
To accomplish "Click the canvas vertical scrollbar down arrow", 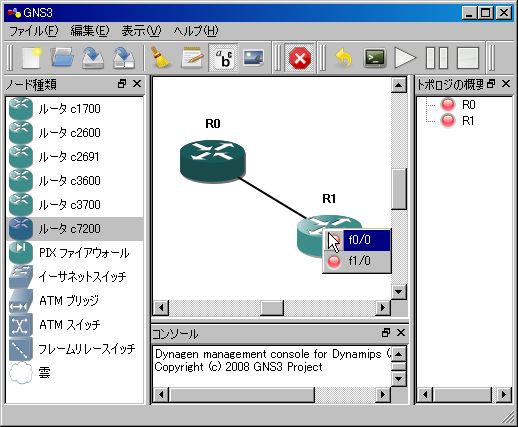I will [x=399, y=292].
